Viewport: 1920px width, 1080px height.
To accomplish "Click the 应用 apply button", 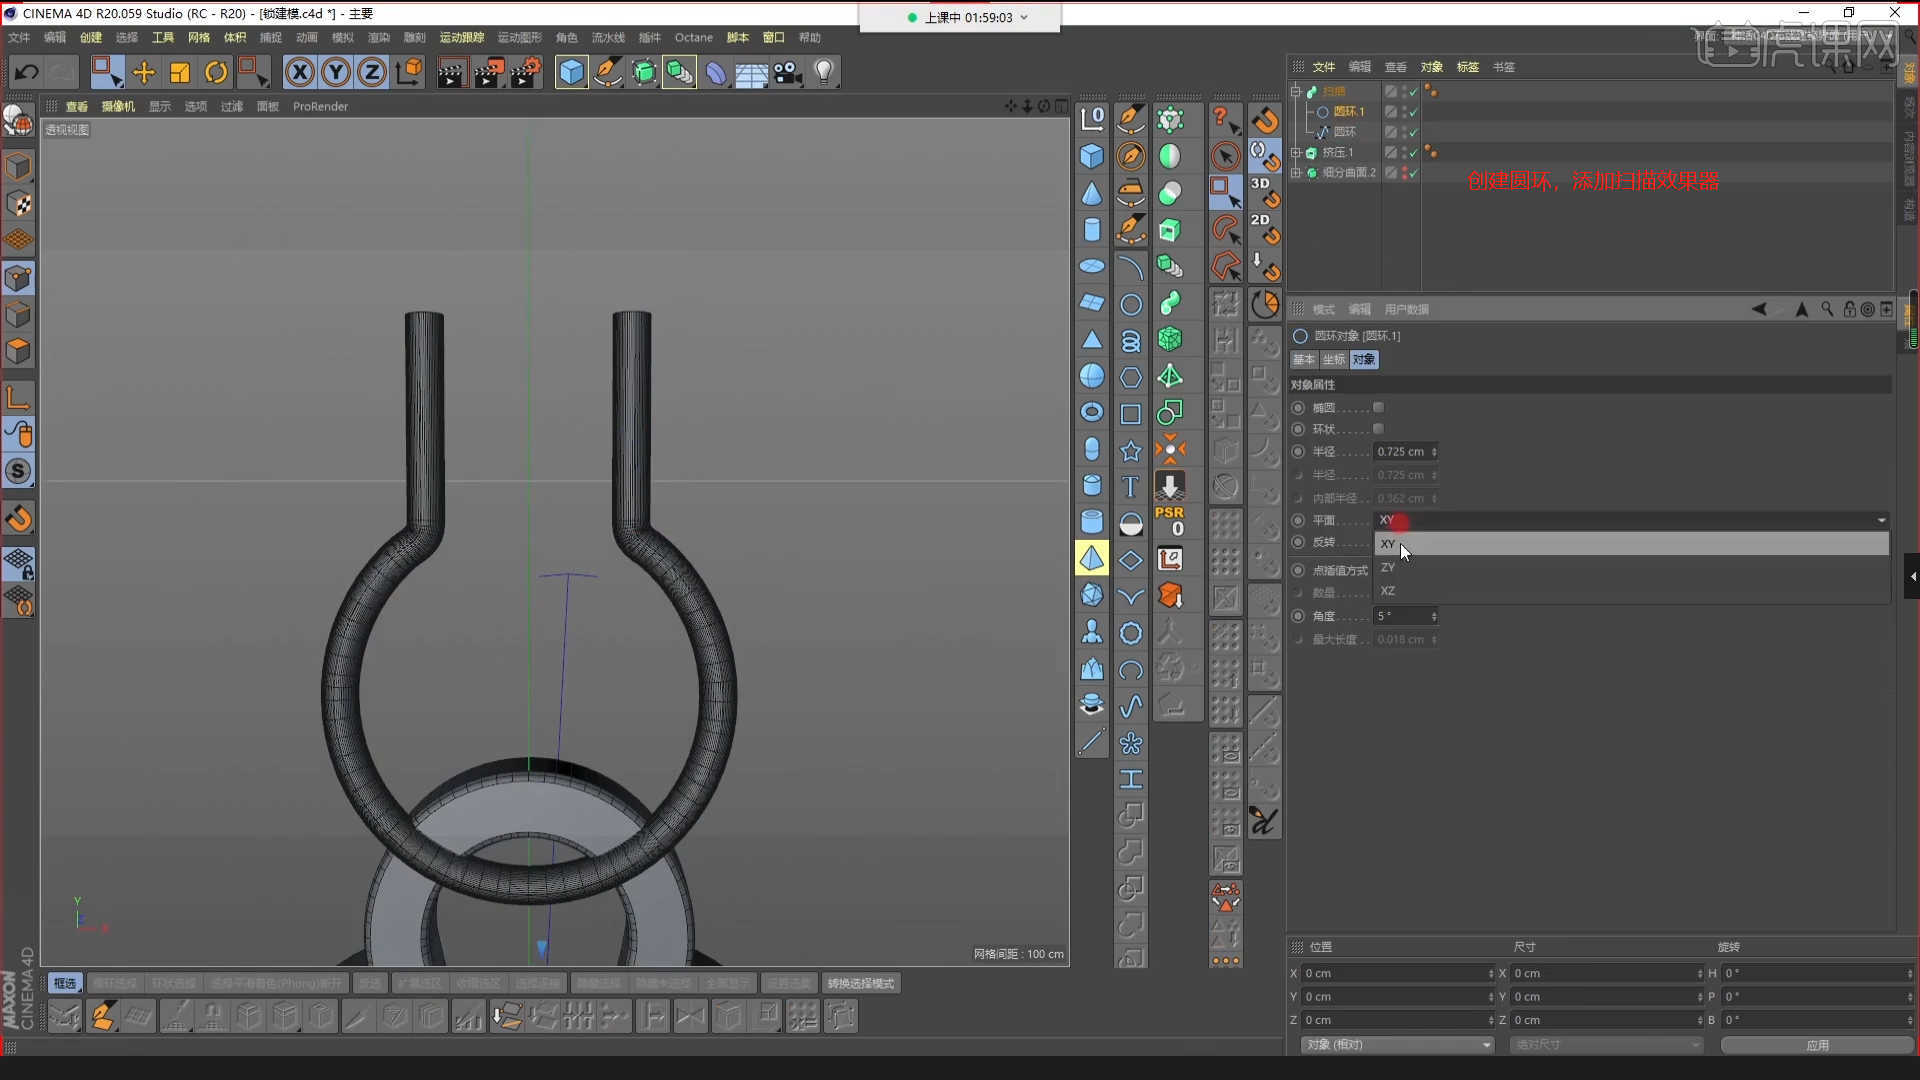I will [x=1817, y=1045].
